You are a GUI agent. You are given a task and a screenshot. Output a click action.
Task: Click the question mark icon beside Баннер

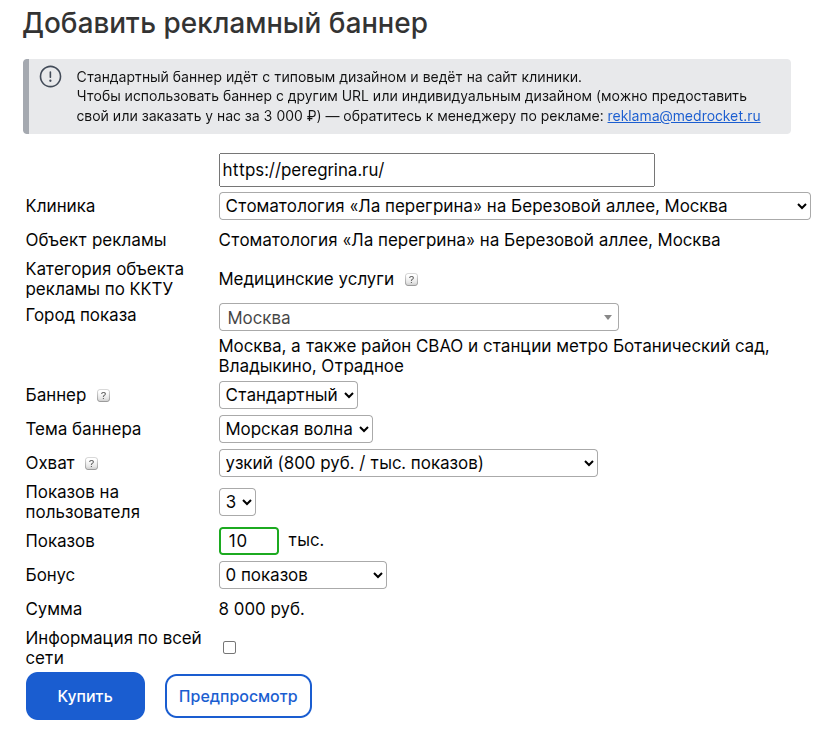[x=103, y=396]
